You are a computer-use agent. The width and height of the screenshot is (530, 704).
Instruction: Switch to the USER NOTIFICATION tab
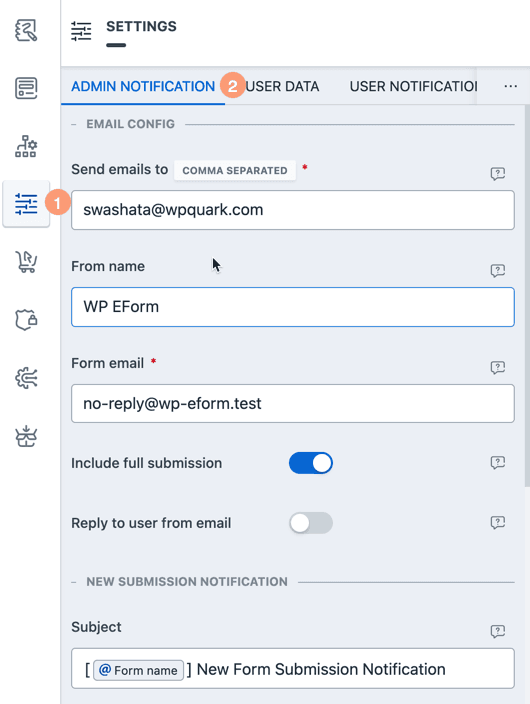pyautogui.click(x=413, y=86)
